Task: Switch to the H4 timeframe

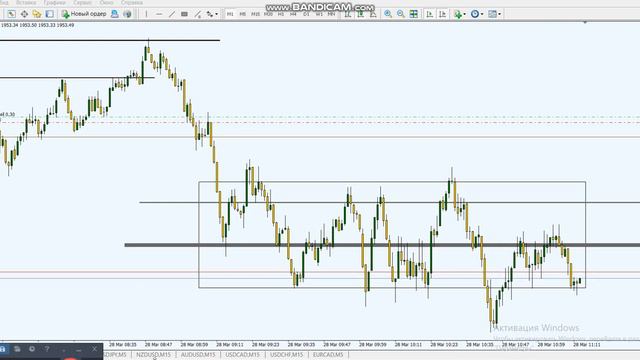Action: 293,14
